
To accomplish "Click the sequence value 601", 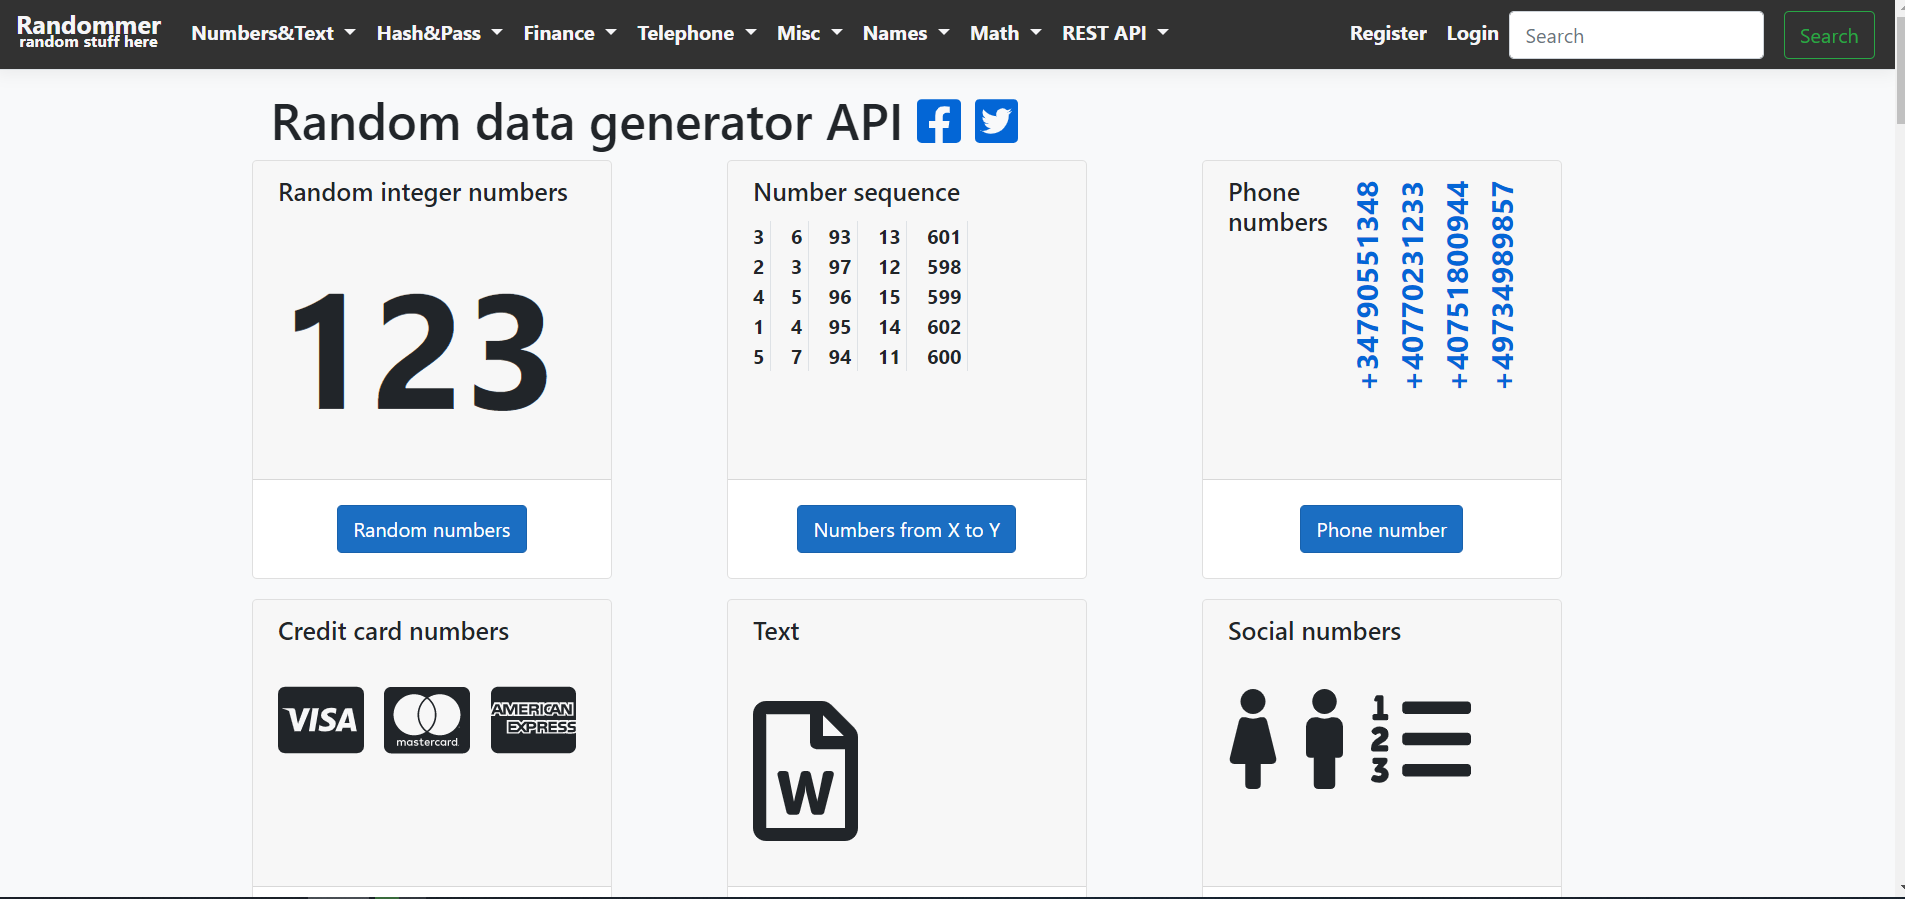I will click(943, 237).
